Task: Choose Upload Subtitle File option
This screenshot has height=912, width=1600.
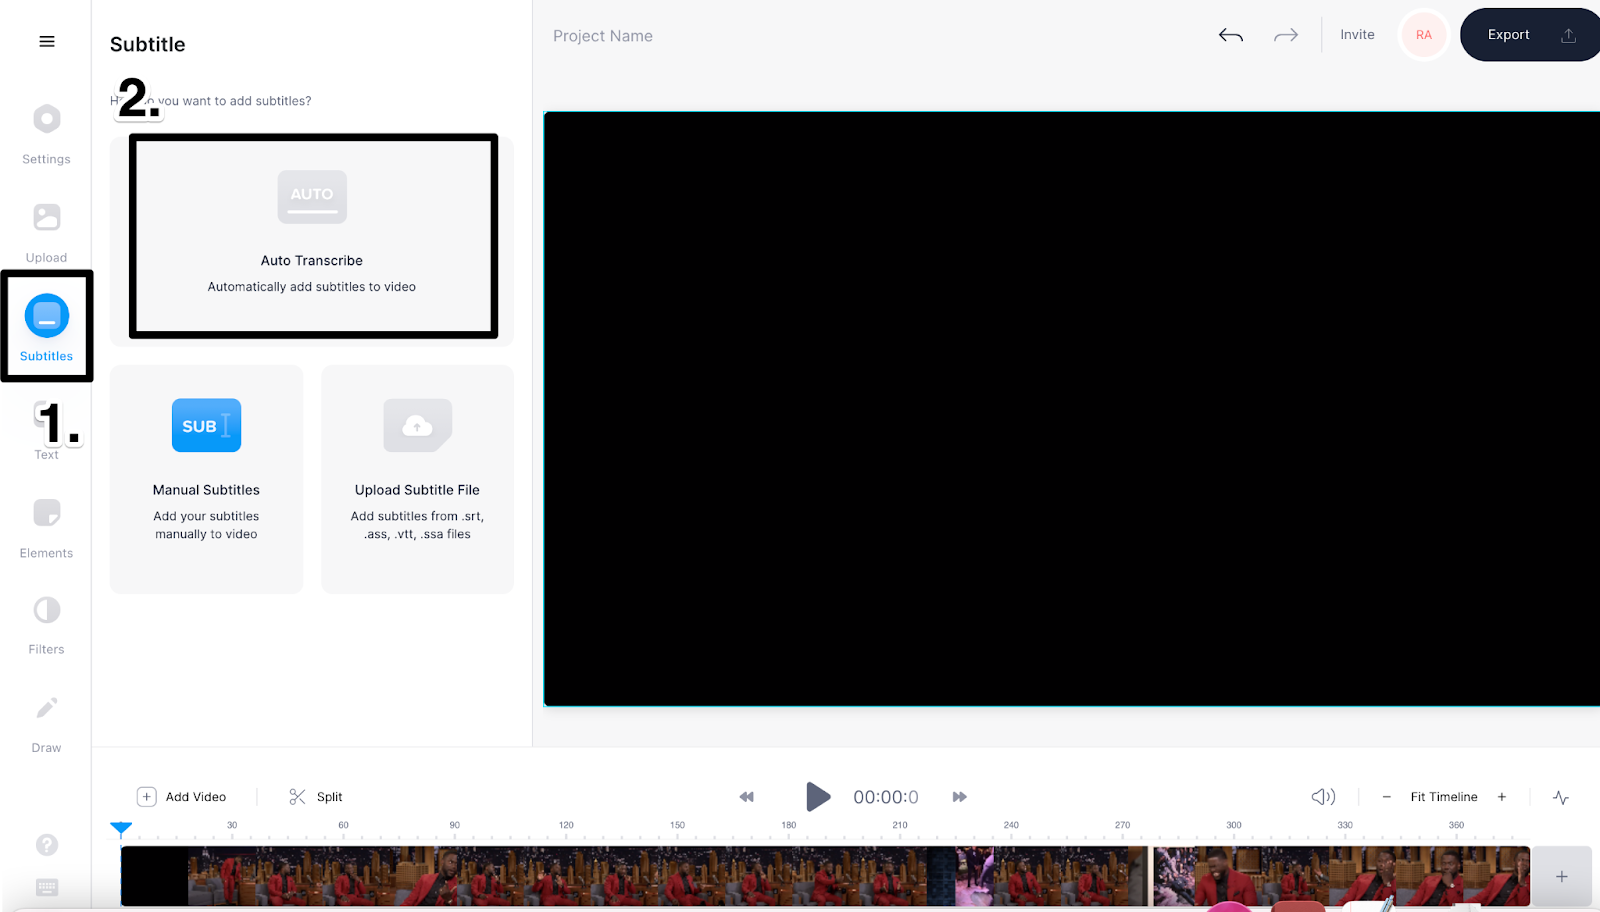Action: [417, 479]
